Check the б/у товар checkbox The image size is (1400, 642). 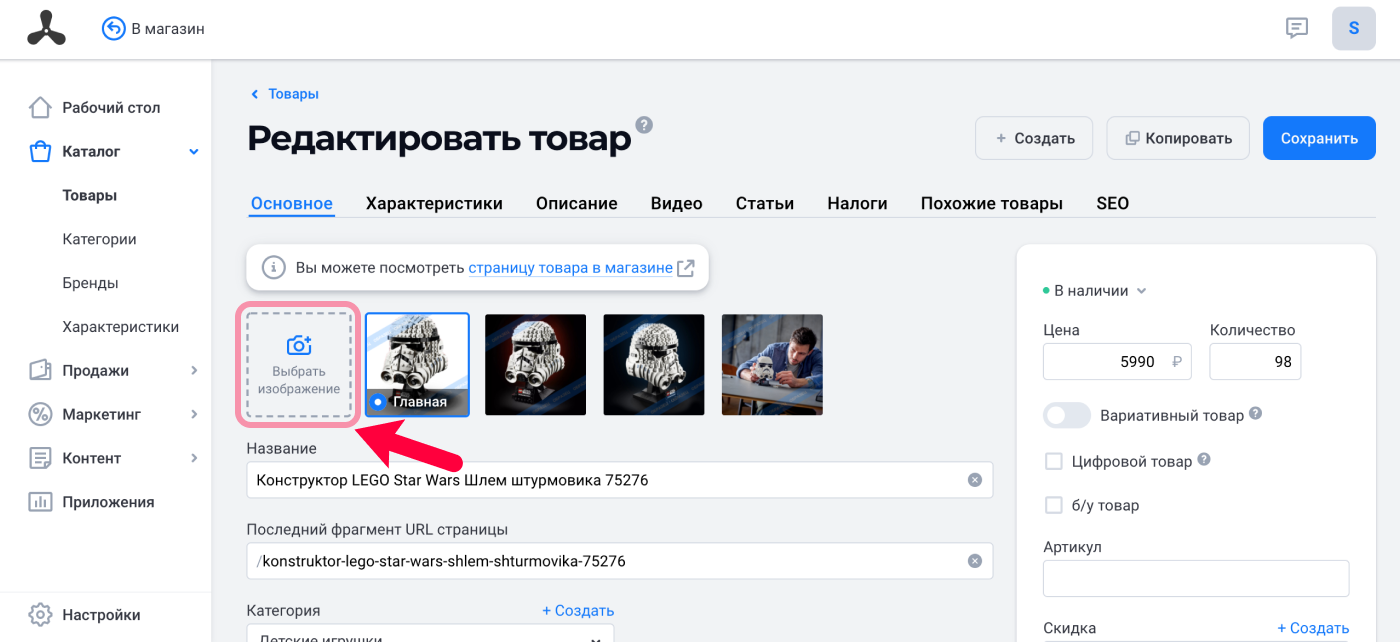pos(1053,505)
